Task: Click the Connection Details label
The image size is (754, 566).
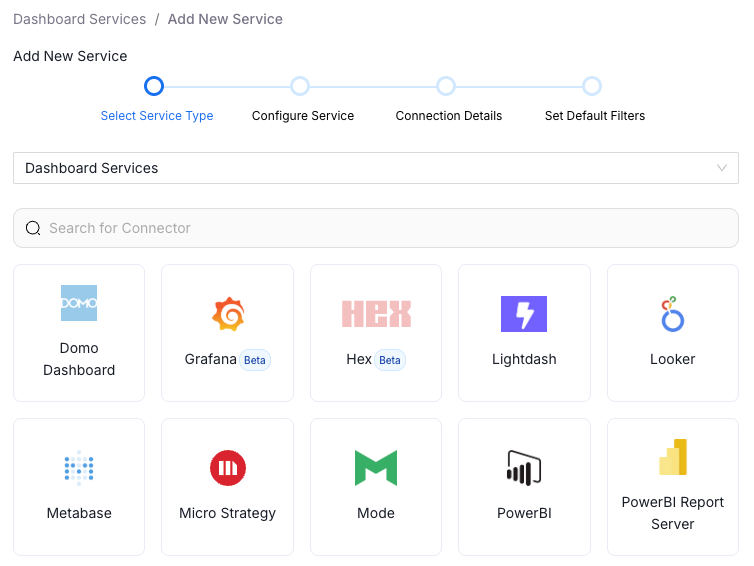Action: pyautogui.click(x=449, y=116)
